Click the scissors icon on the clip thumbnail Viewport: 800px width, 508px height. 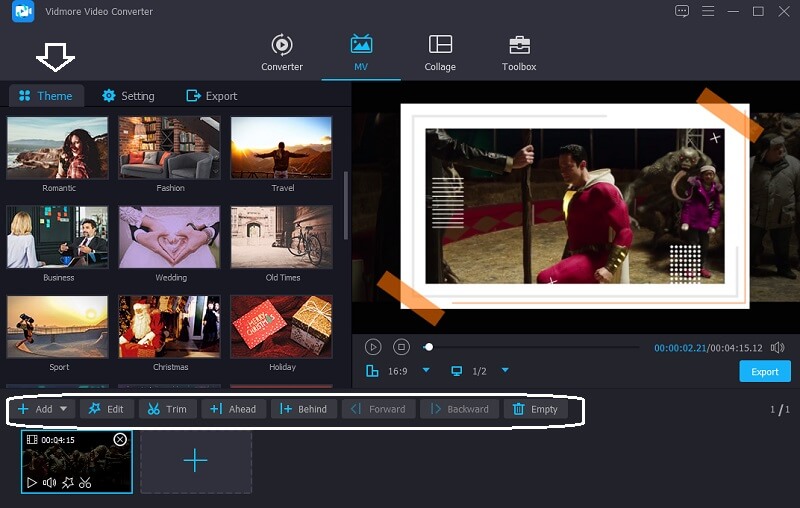[85, 482]
